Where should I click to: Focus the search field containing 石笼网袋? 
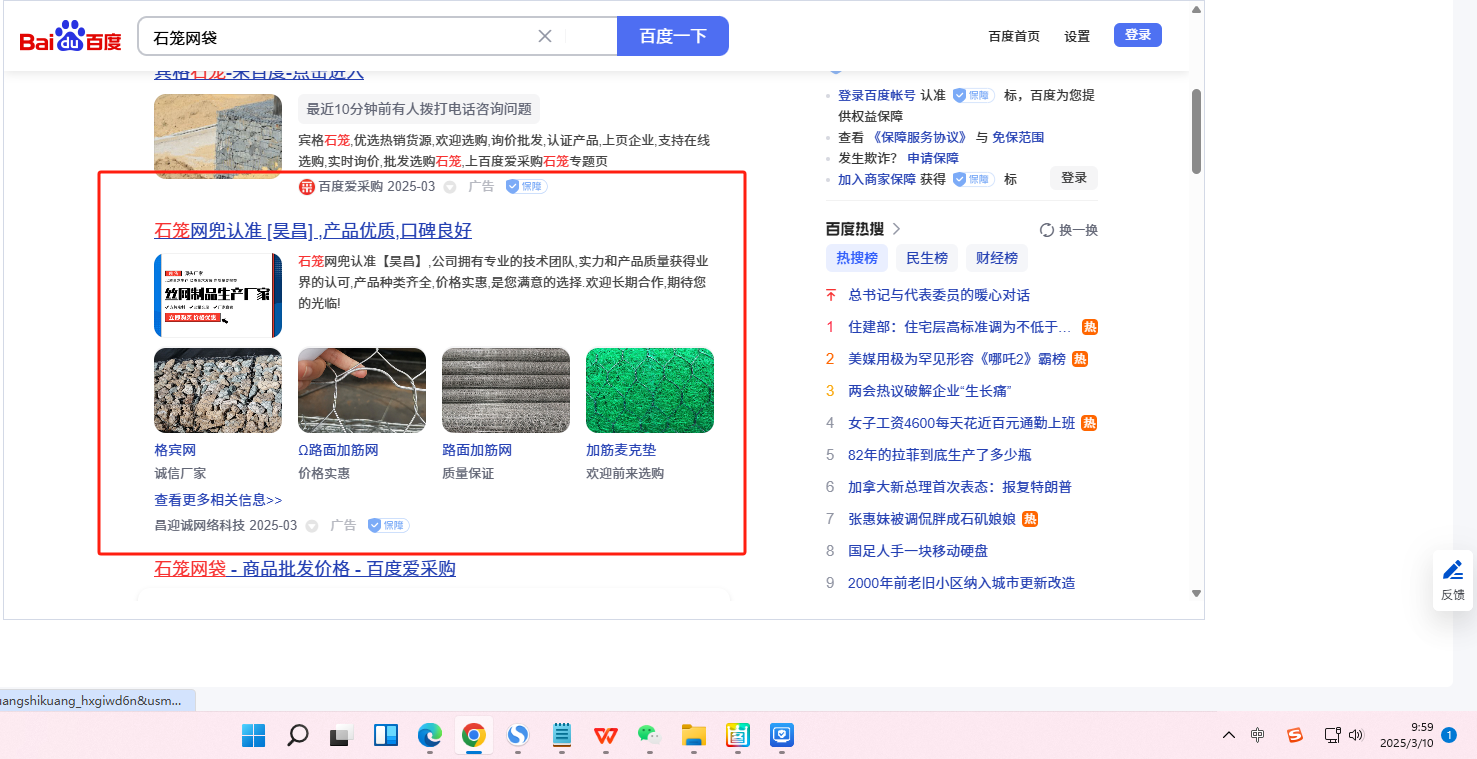[340, 37]
